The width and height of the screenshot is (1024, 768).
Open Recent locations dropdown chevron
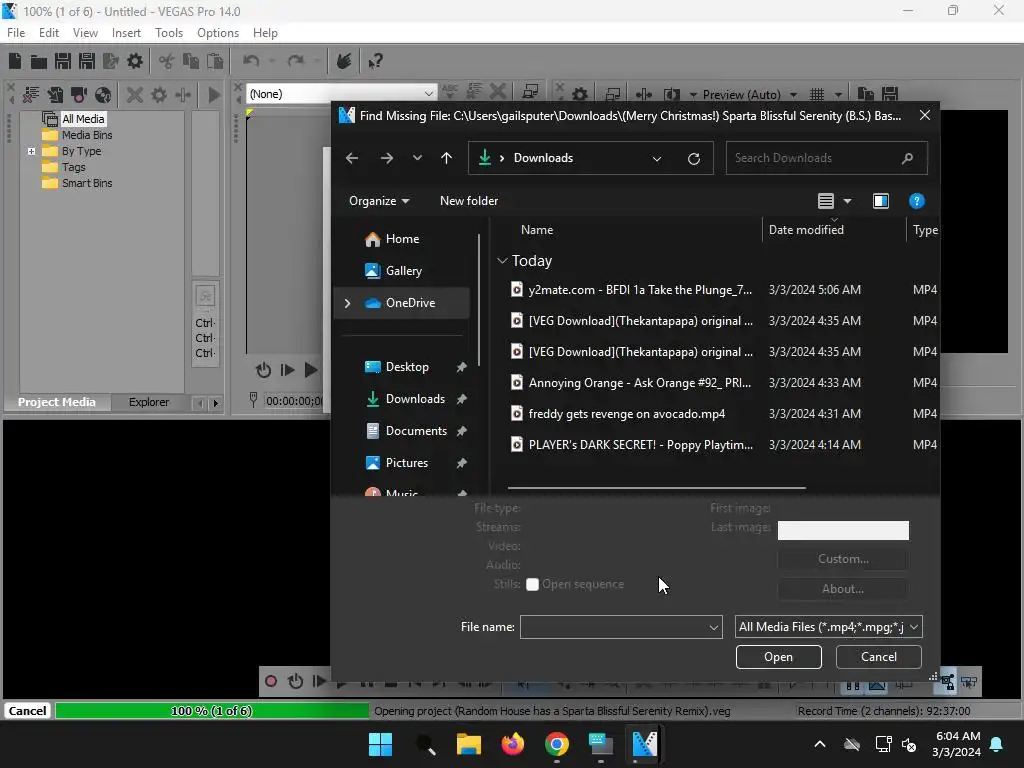click(x=417, y=158)
